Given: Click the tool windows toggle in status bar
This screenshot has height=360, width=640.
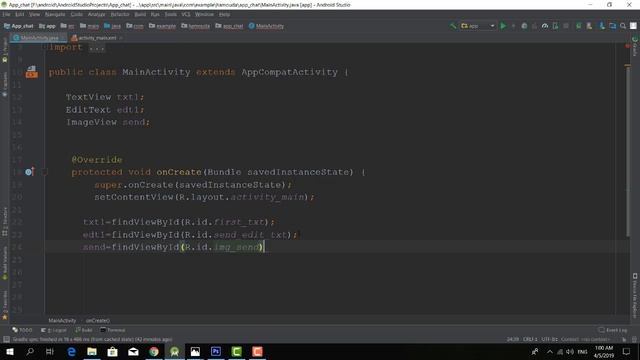Looking at the screenshot, I should pyautogui.click(x=6, y=339).
